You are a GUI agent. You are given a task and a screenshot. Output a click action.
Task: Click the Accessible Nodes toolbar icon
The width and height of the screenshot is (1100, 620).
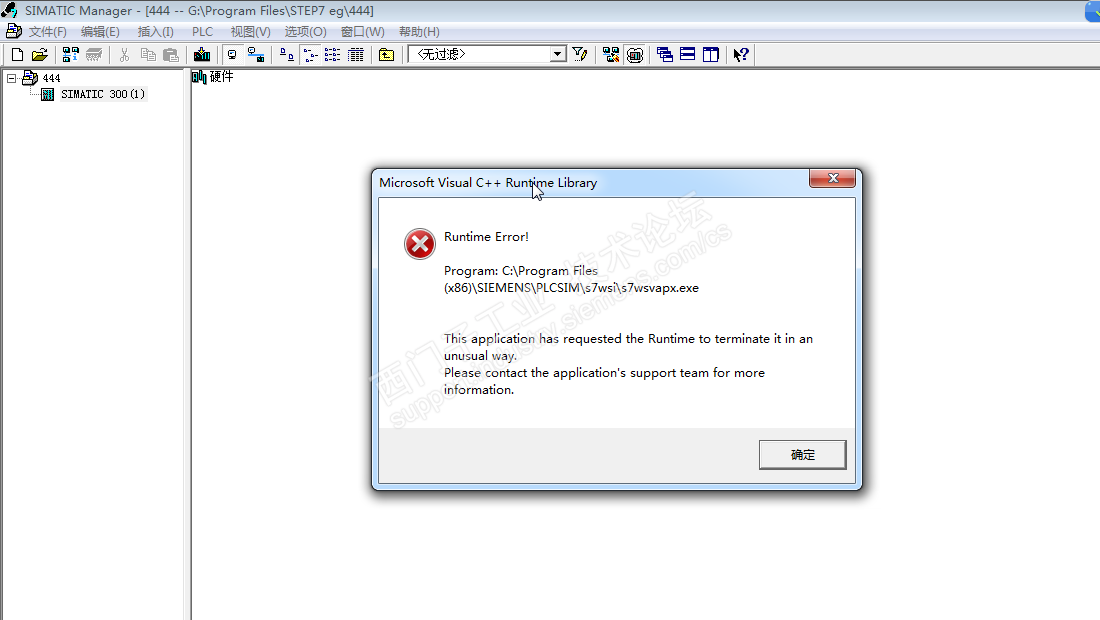coord(70,55)
